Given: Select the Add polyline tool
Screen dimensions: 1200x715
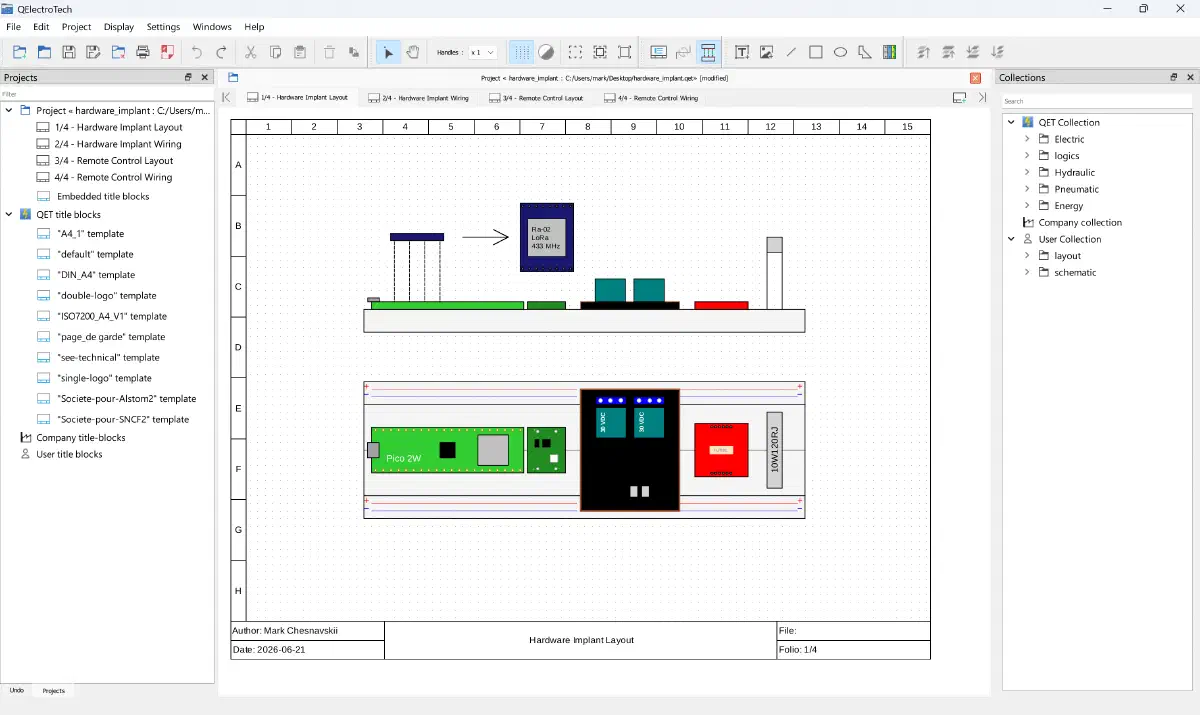Looking at the screenshot, I should pos(865,52).
